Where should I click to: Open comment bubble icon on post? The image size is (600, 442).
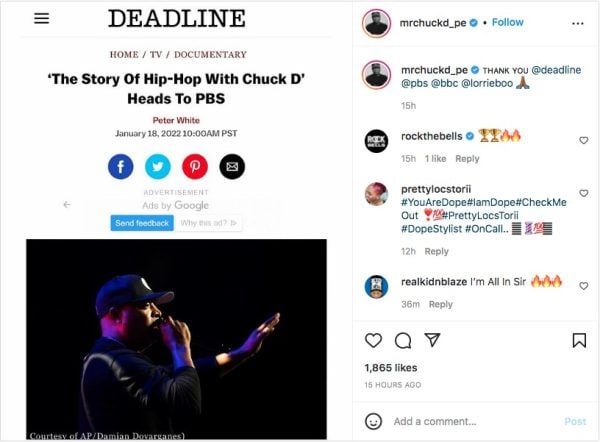(x=403, y=340)
